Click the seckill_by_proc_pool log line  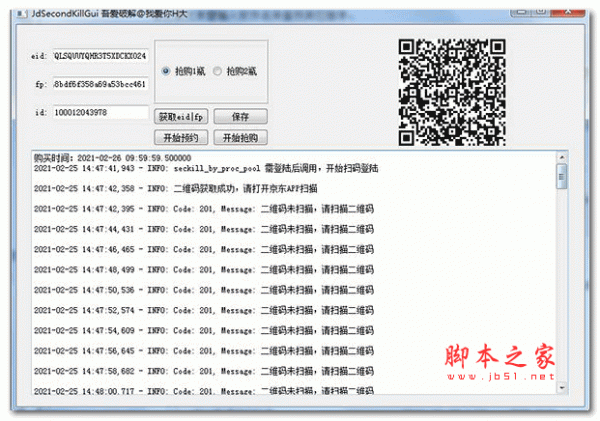click(206, 168)
